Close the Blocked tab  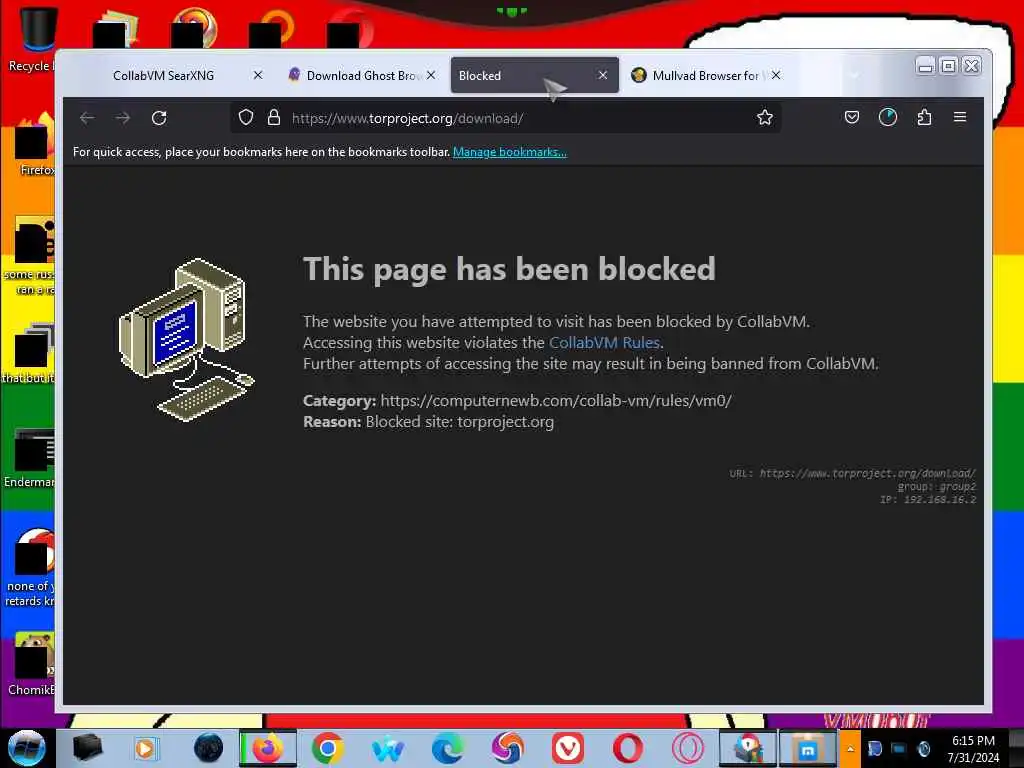603,75
